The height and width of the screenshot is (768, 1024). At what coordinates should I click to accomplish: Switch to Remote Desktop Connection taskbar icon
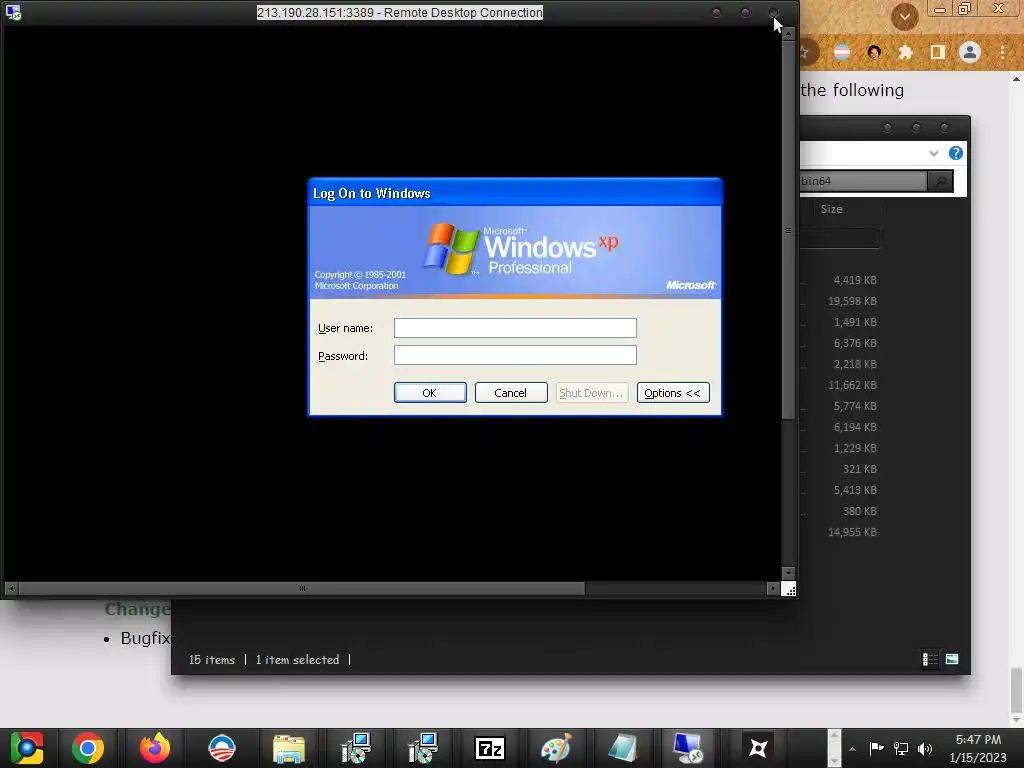tap(690, 748)
